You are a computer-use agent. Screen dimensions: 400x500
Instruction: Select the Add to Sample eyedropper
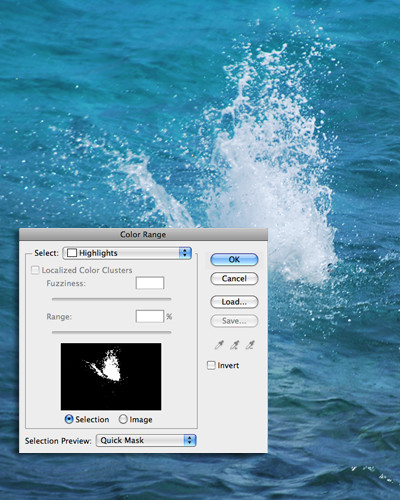[x=234, y=345]
